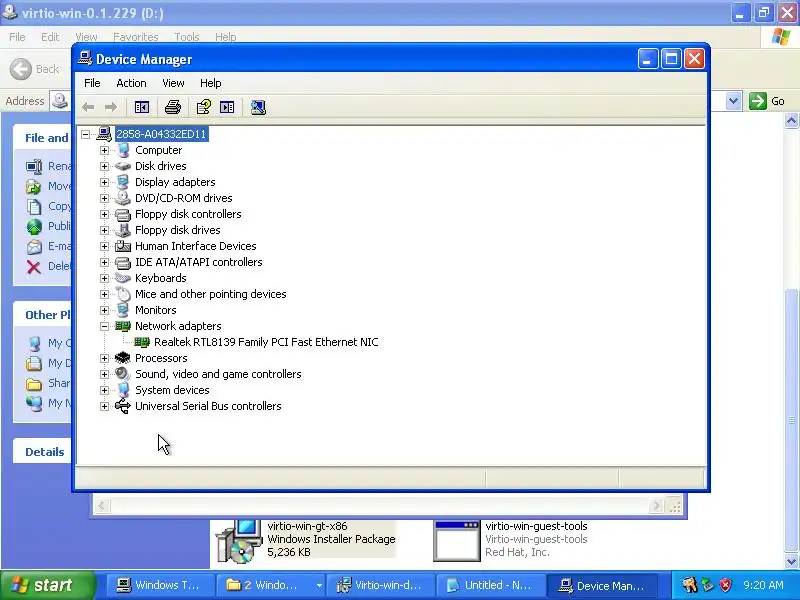Click the Realtek RTL8139 NIC device icon
This screenshot has height=600, width=800.
pos(142,342)
